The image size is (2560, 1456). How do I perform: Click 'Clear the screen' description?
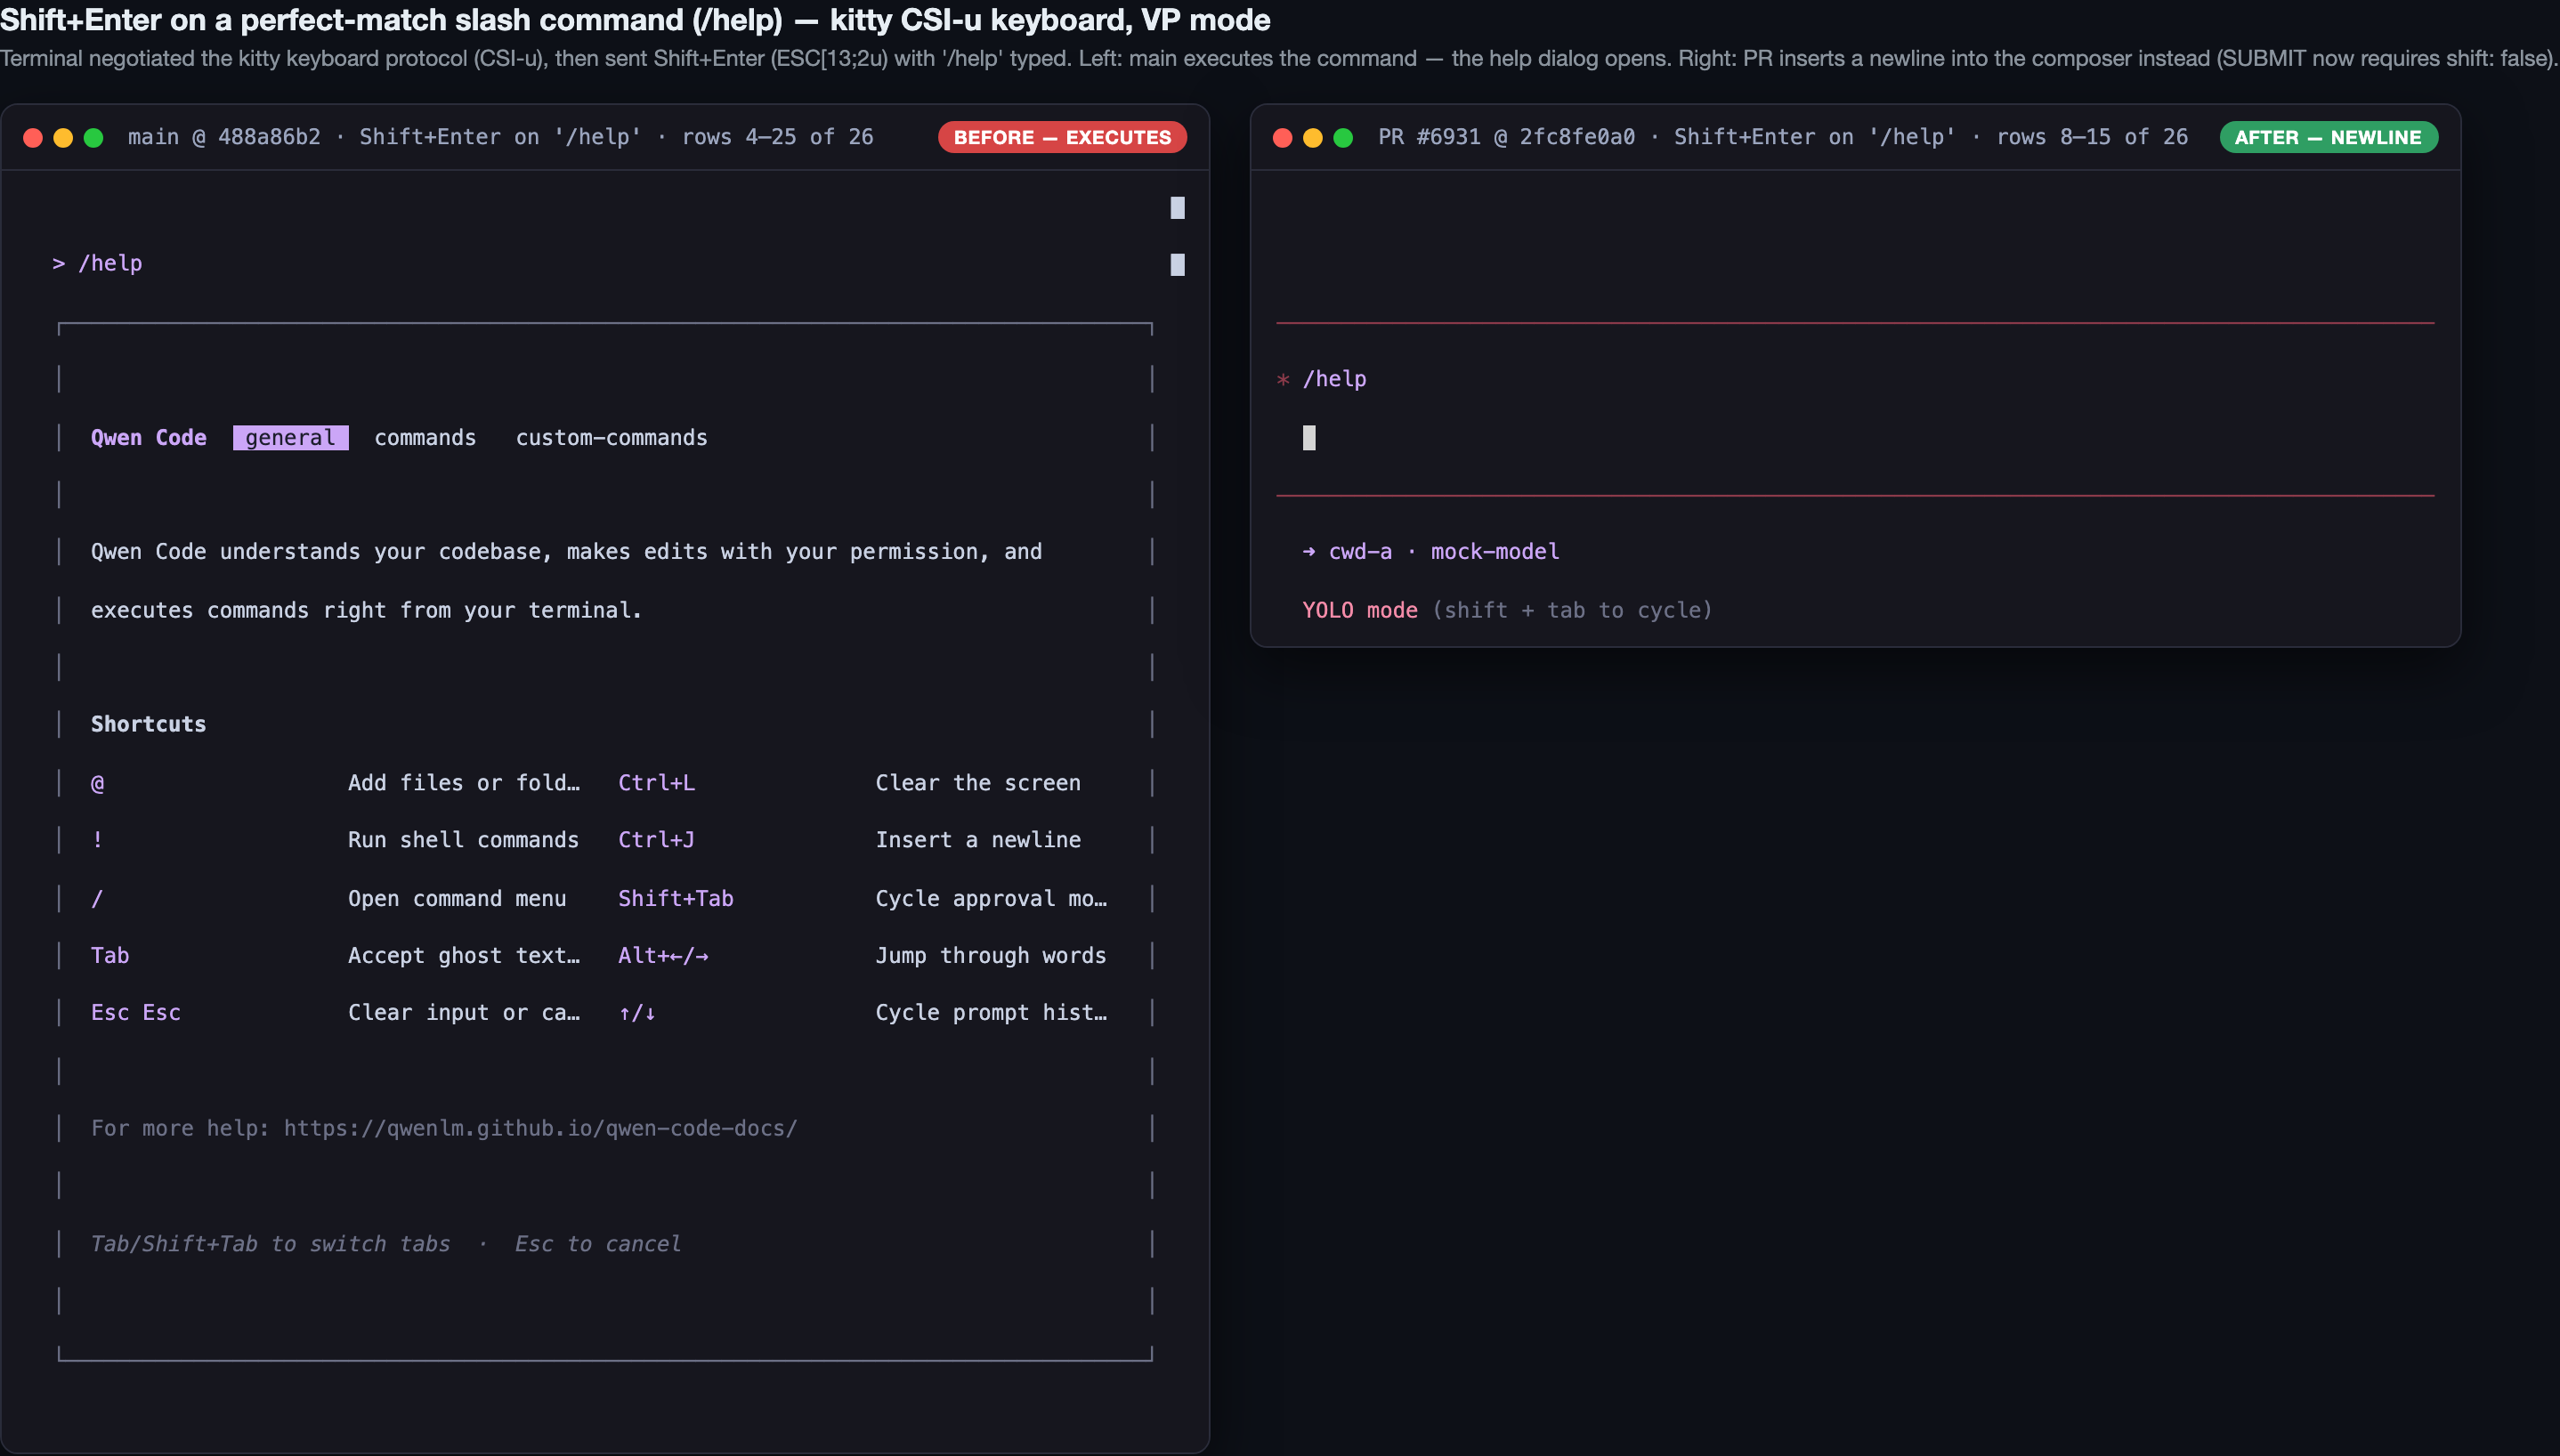click(978, 783)
